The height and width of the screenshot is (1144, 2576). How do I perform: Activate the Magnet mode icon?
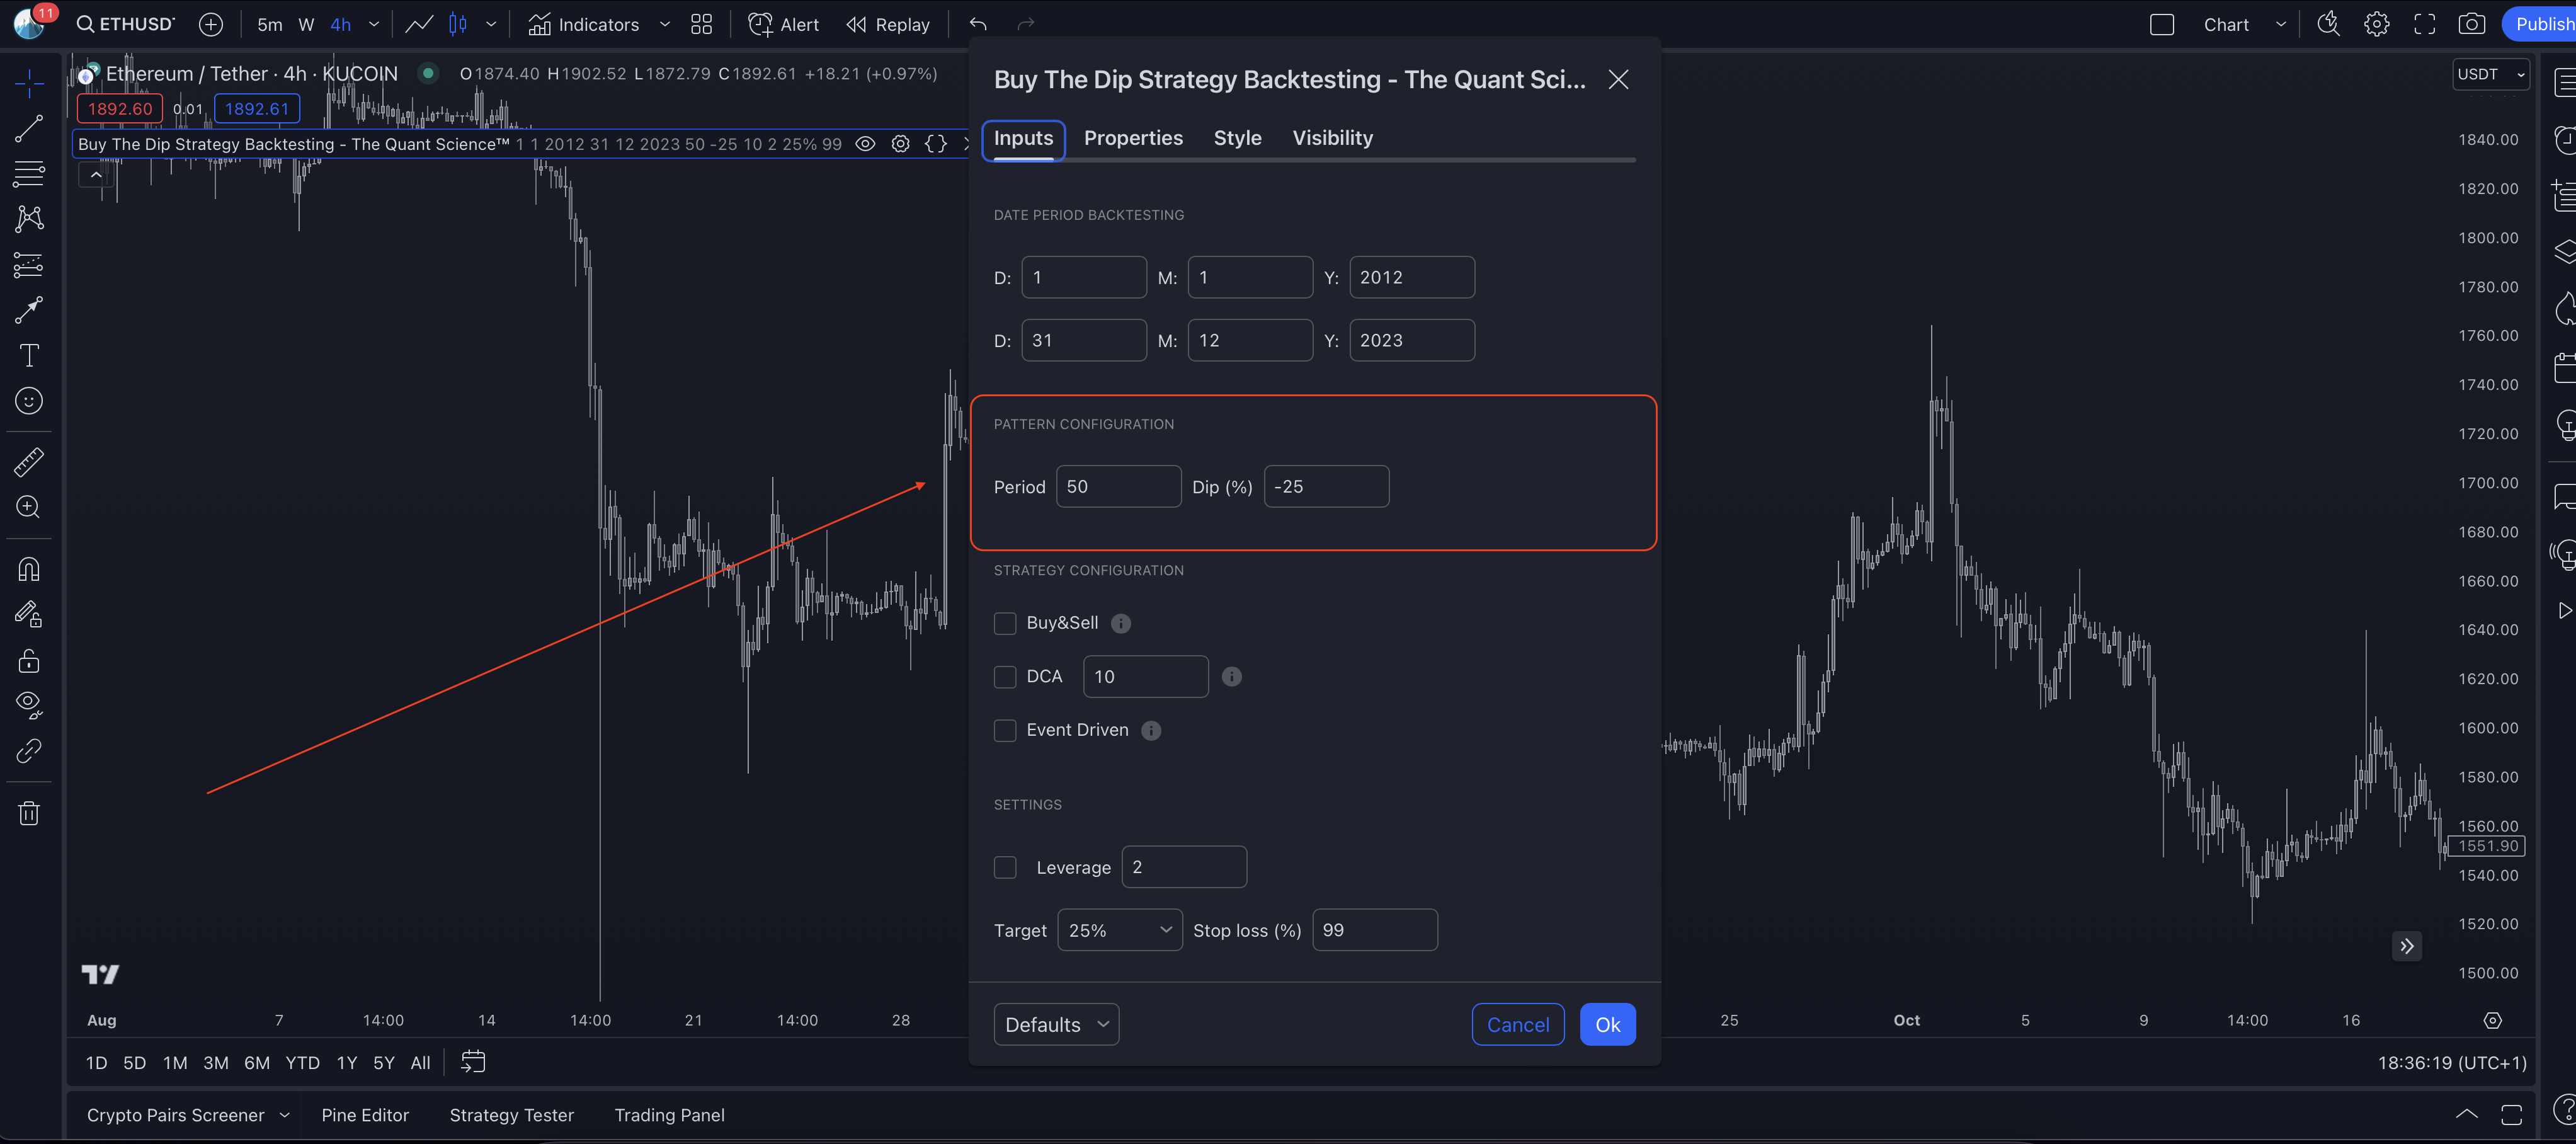click(29, 569)
